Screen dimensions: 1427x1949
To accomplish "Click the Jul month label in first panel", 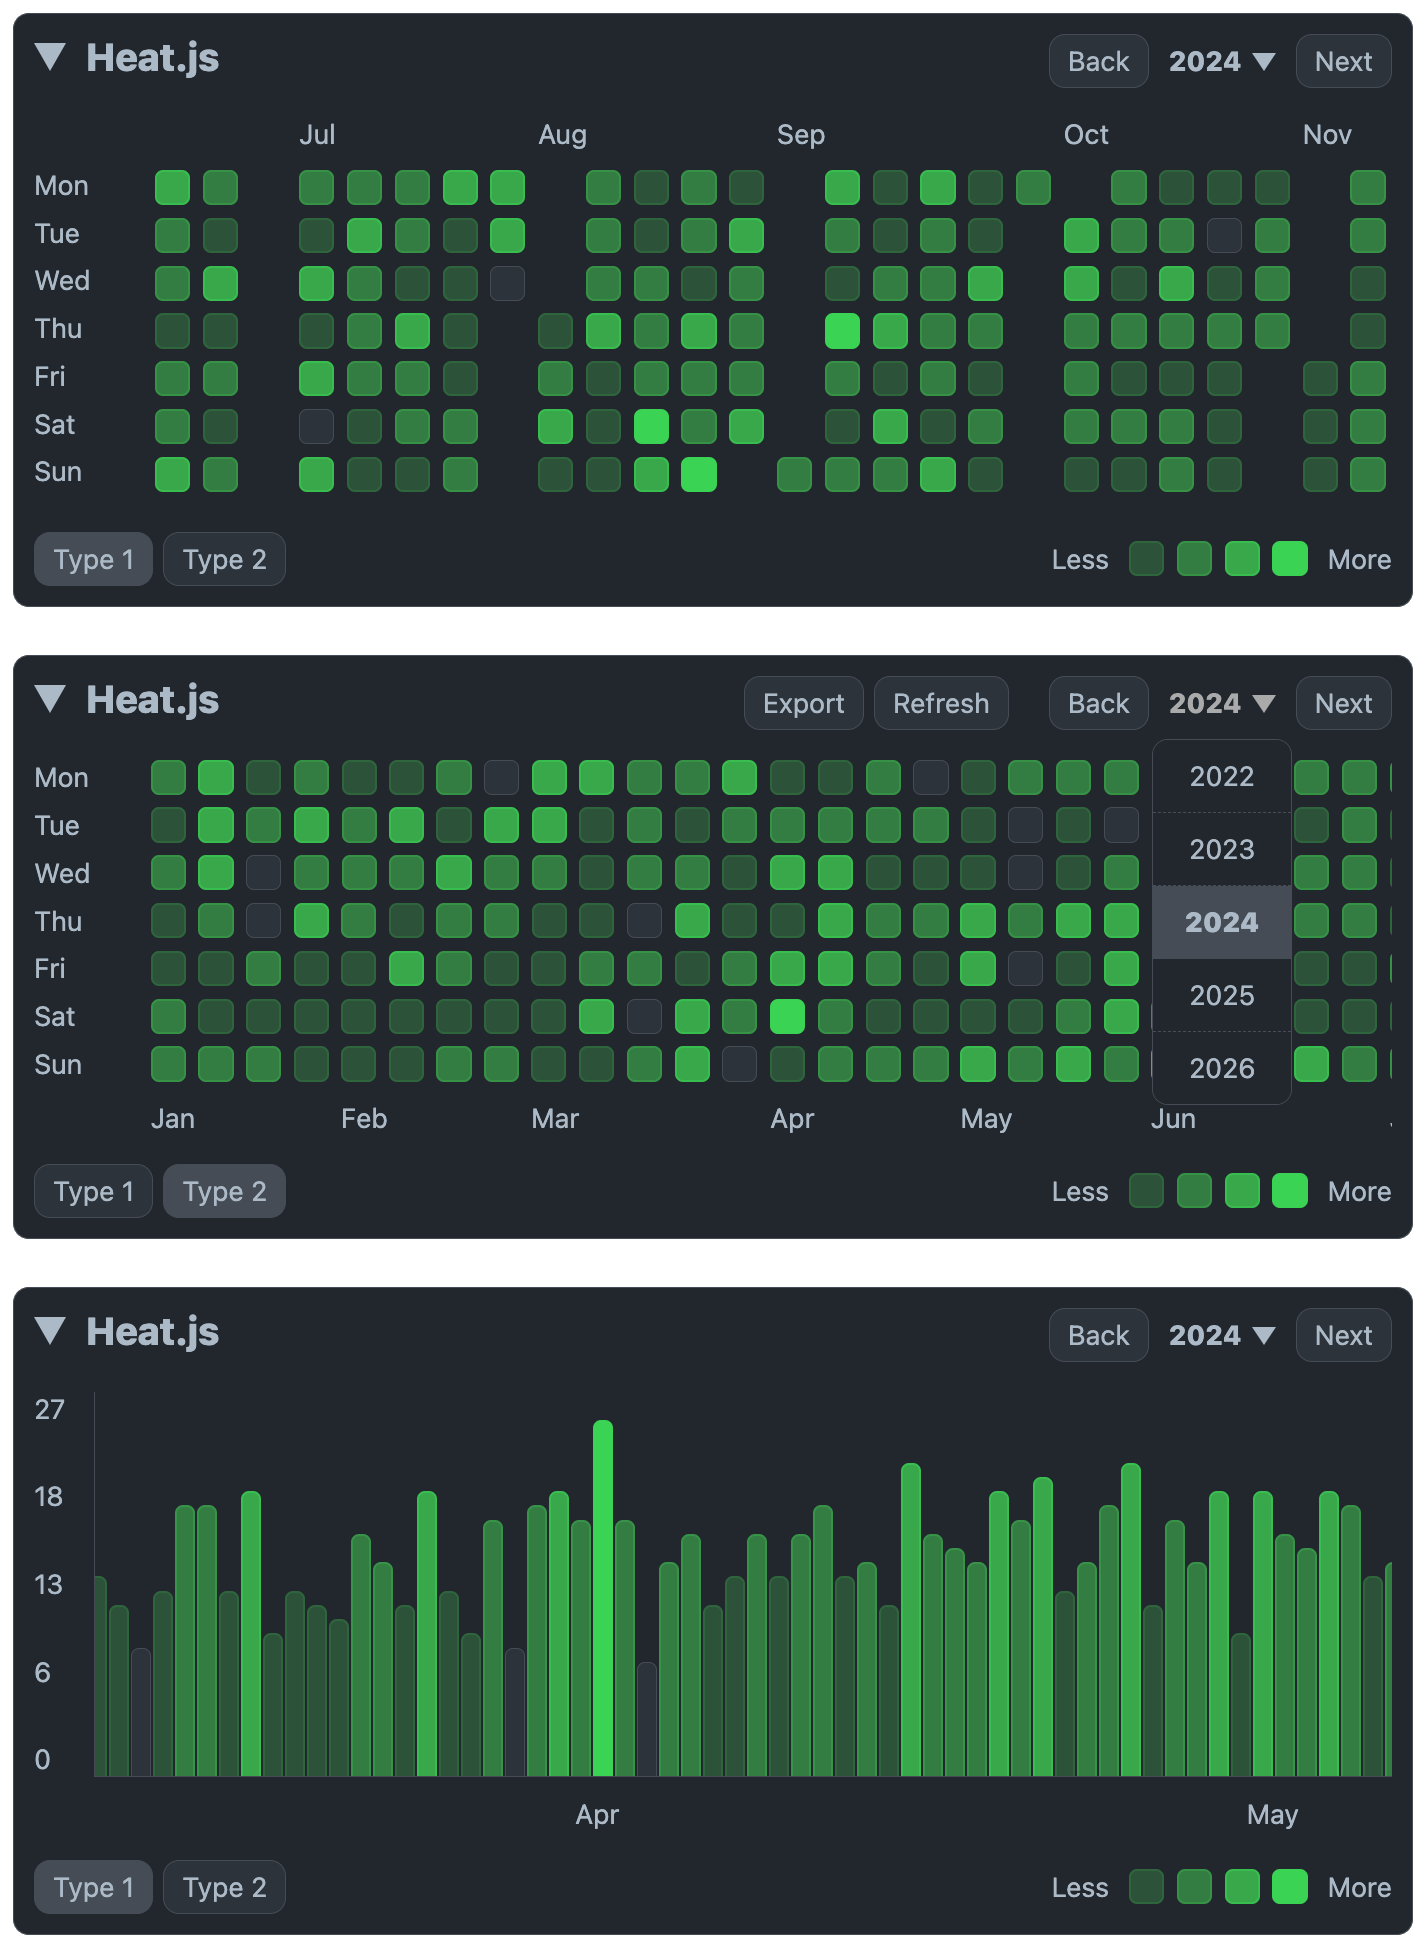I will (317, 135).
